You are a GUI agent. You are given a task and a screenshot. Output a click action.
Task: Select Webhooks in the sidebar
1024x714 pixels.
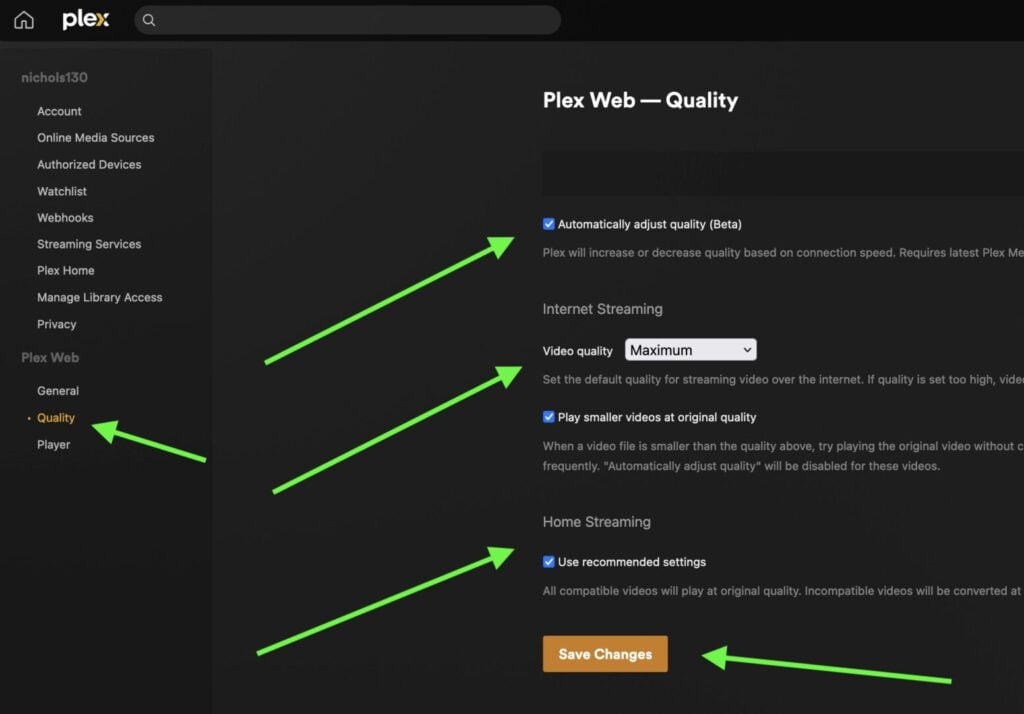(x=65, y=218)
